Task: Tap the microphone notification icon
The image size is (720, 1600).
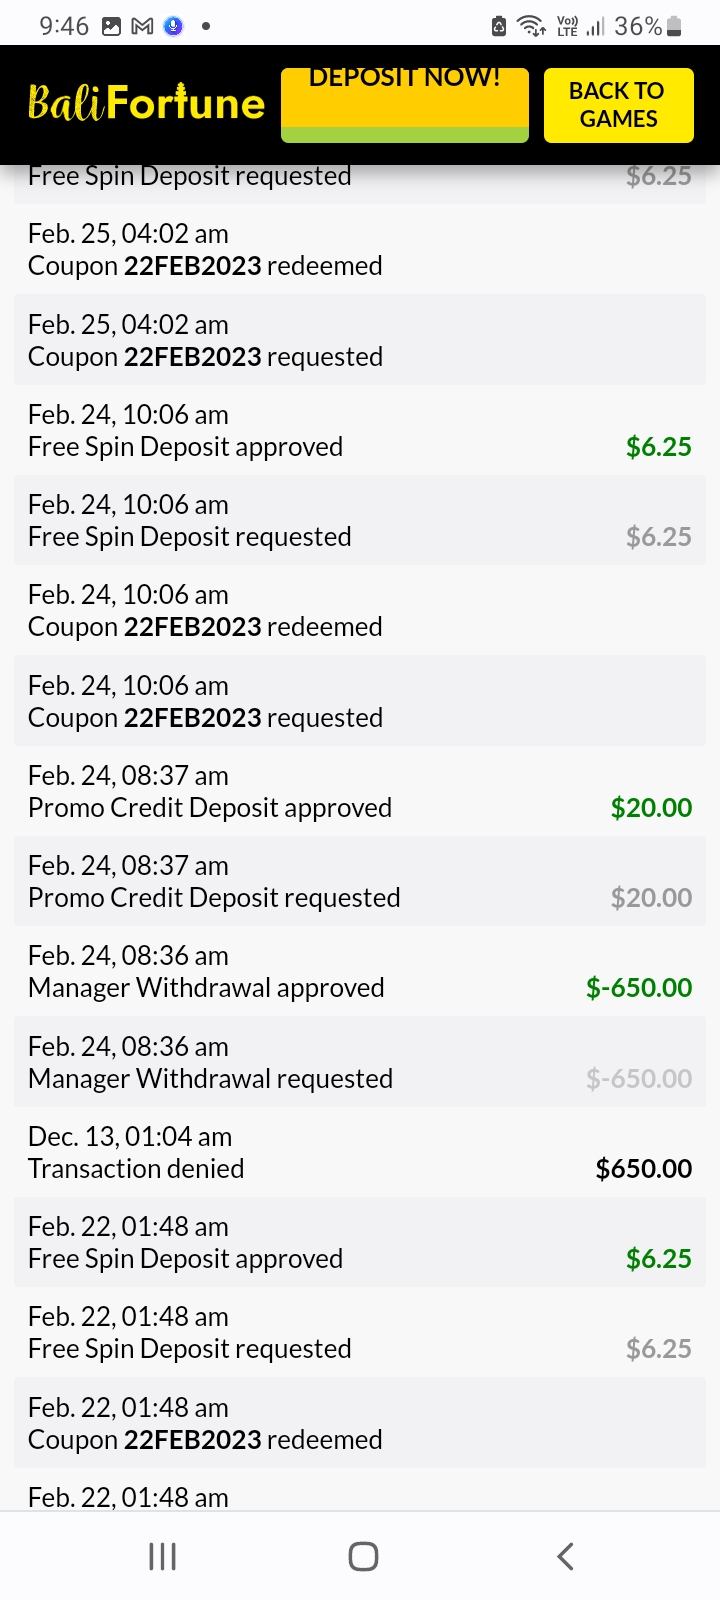Action: tap(173, 27)
